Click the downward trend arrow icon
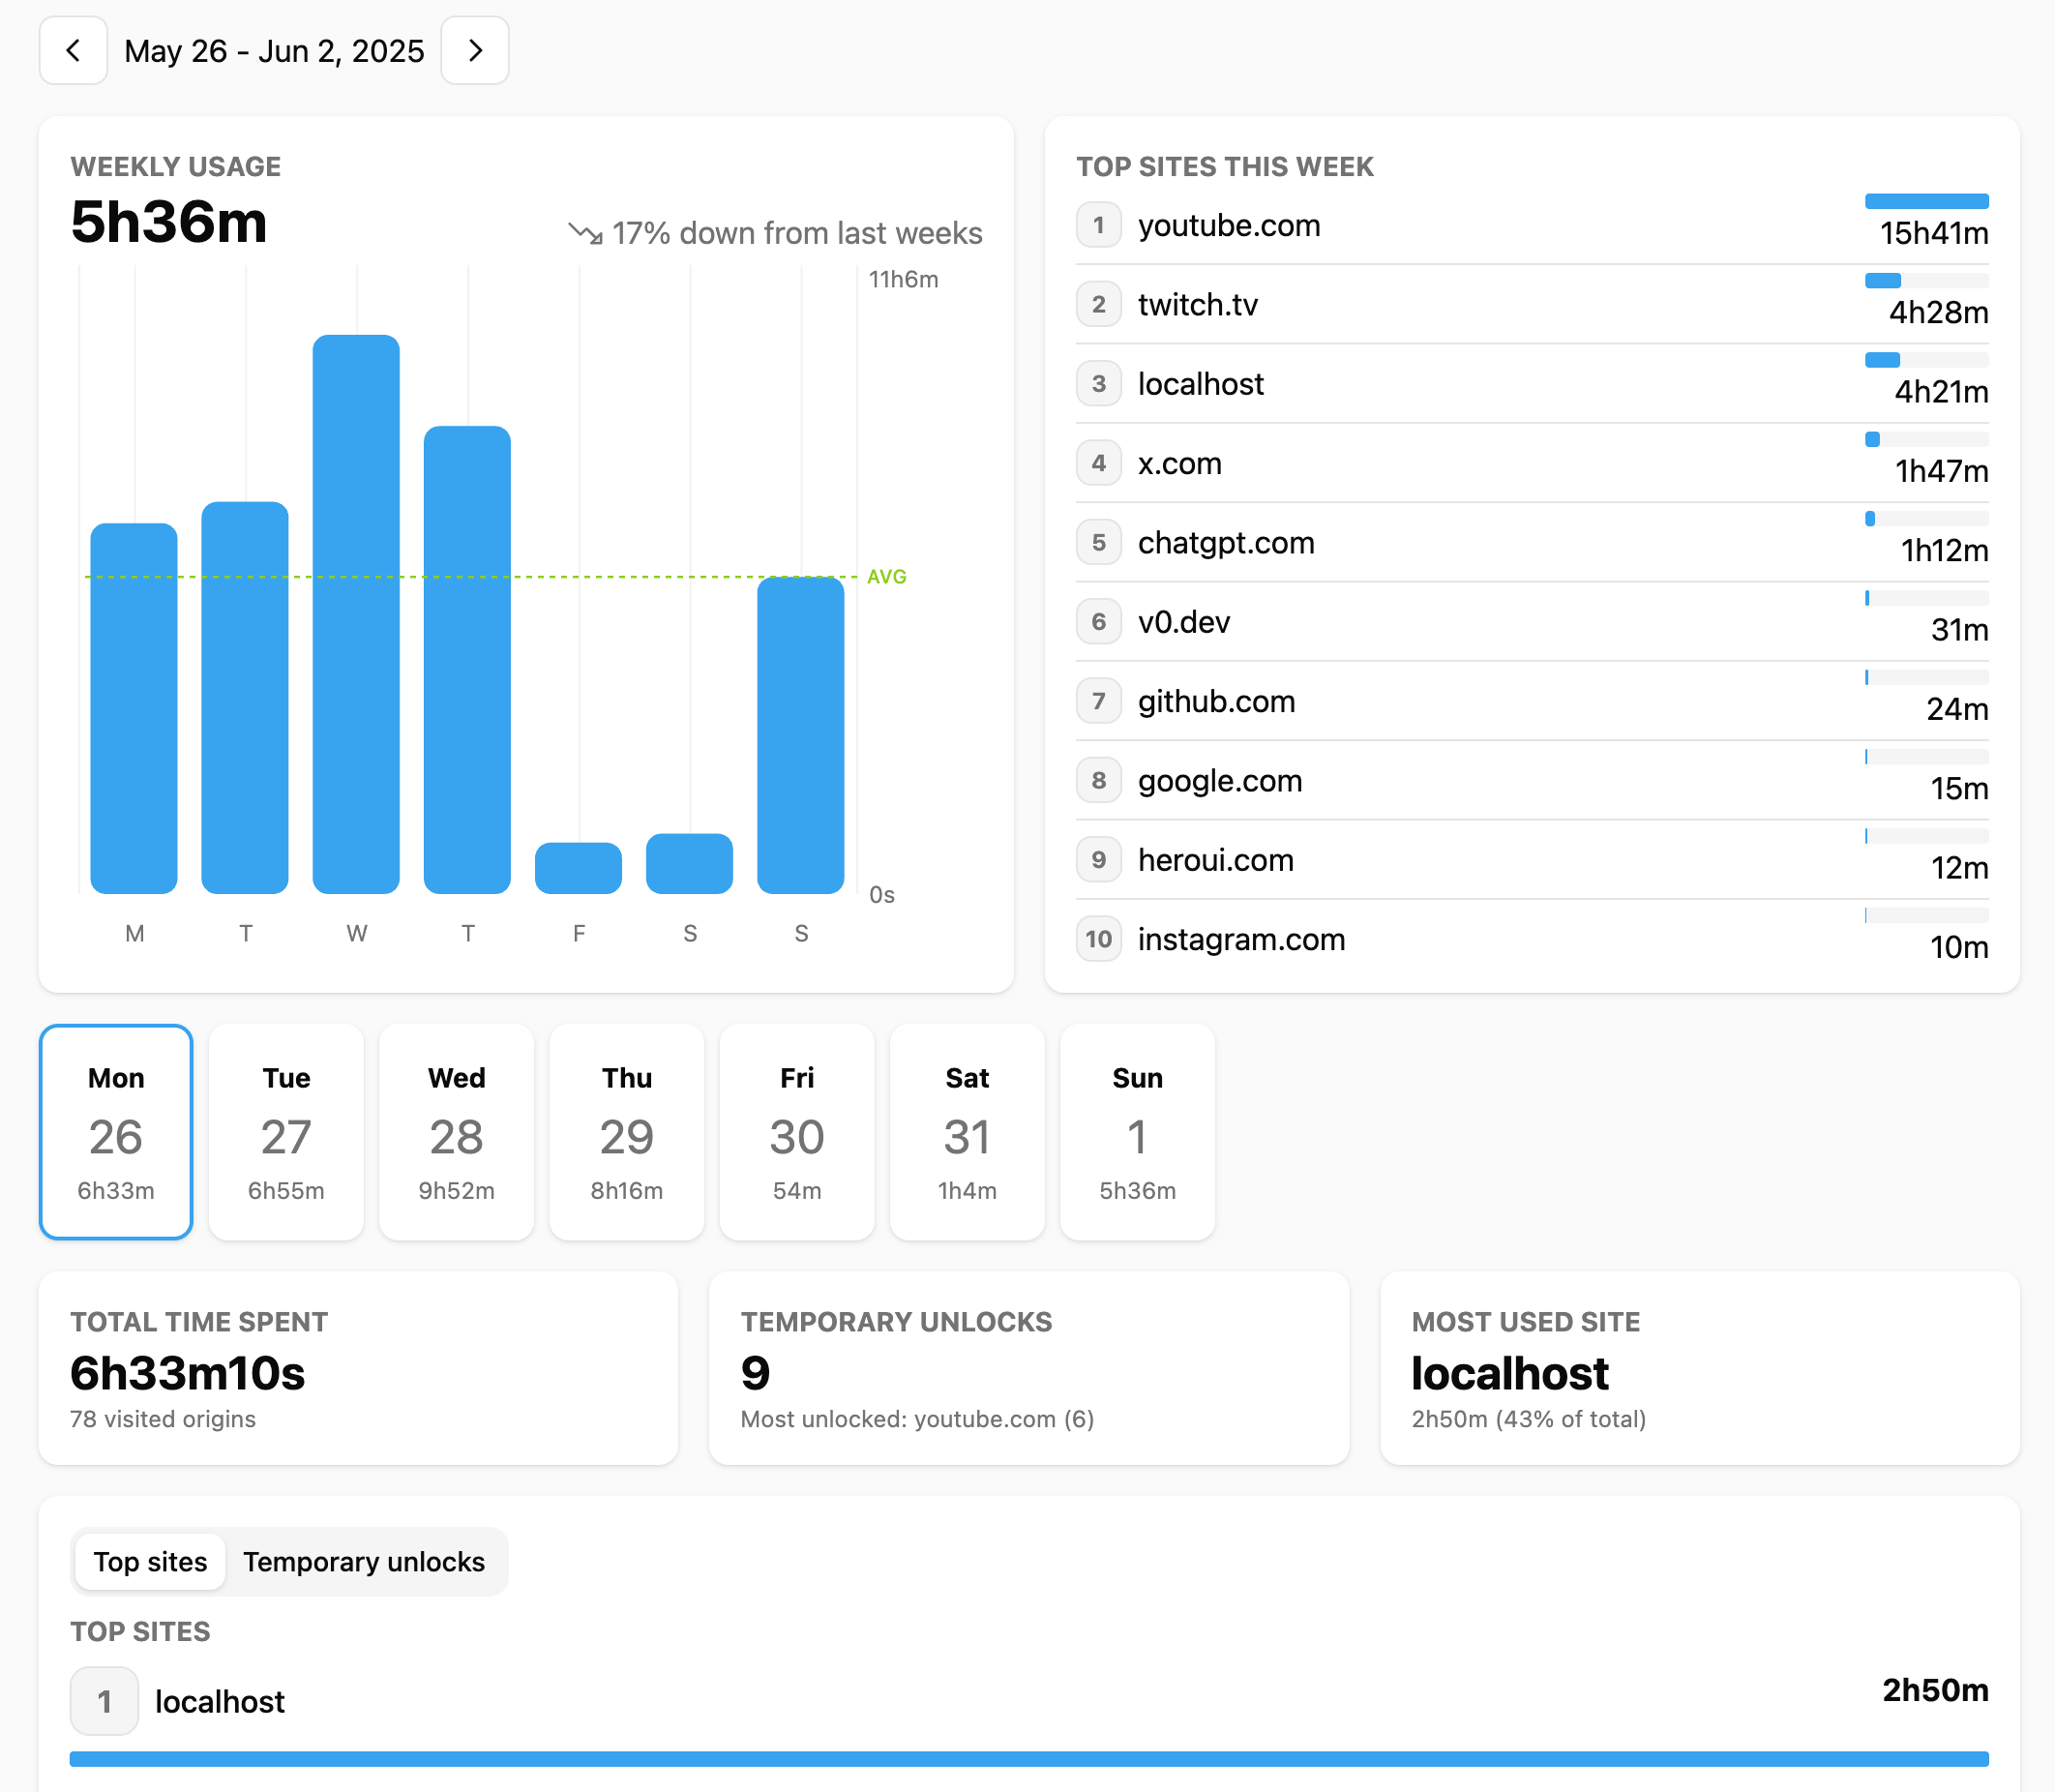The height and width of the screenshot is (1792, 2055). pos(585,233)
